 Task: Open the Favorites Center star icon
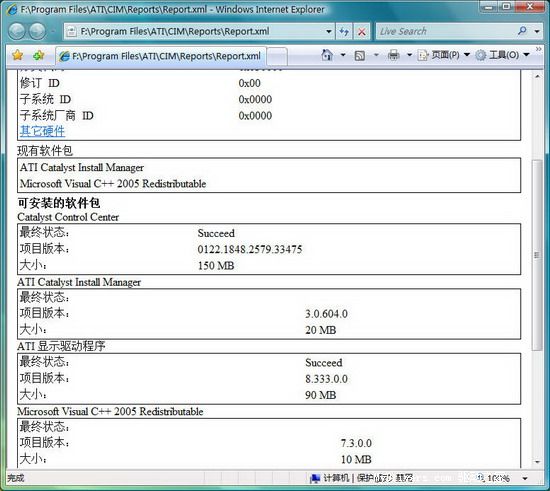click(x=18, y=55)
